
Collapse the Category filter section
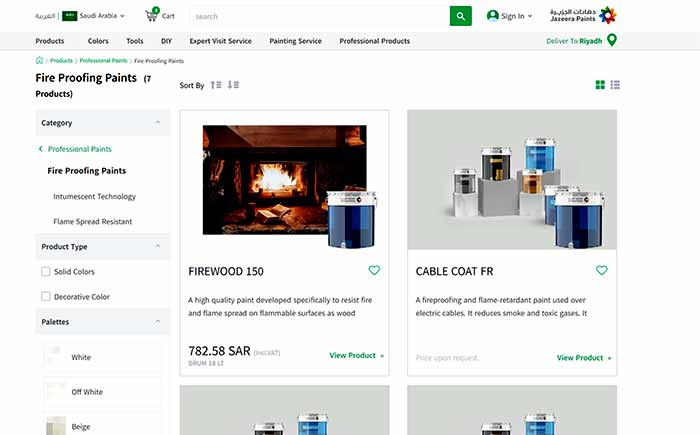(x=158, y=122)
